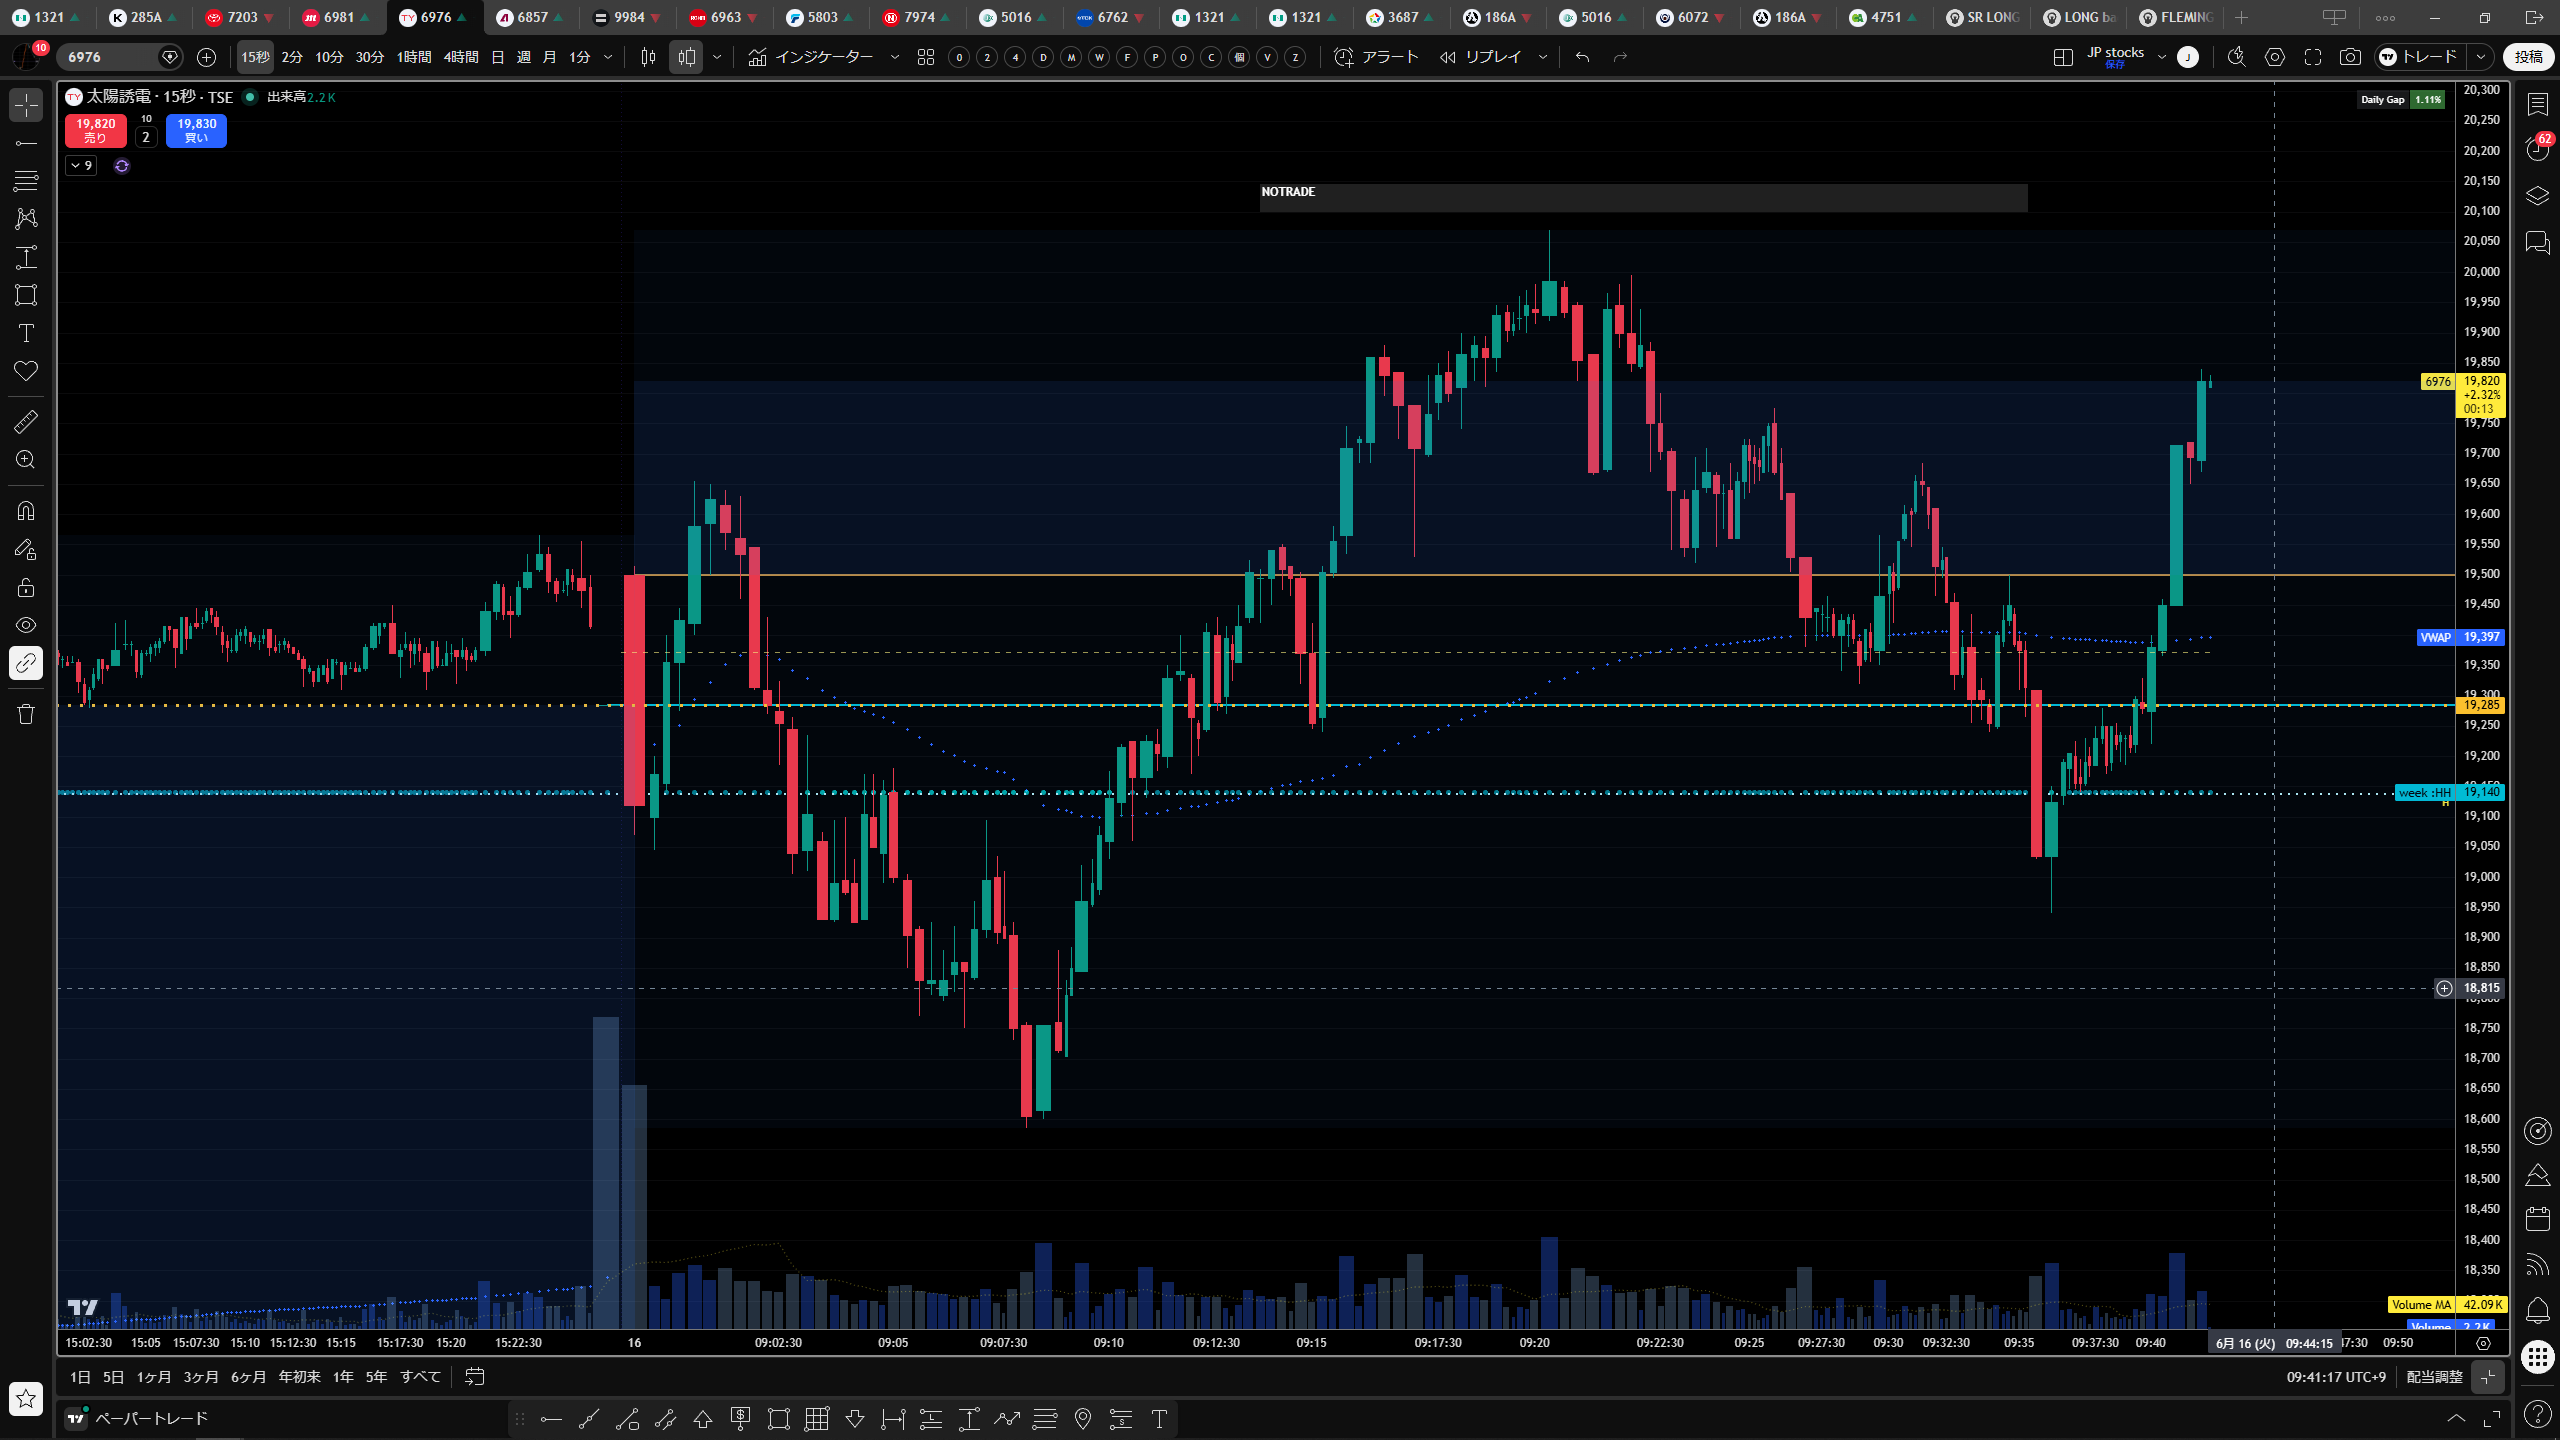Screen dimensions: 2560x1440
Task: Switch to the SR LONG tab
Action: [x=1983, y=17]
